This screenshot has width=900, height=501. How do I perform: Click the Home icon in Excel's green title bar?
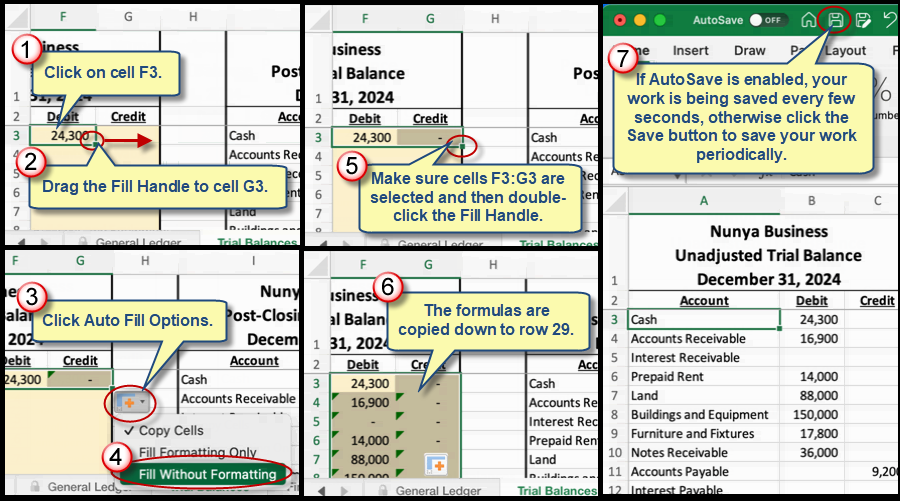808,20
